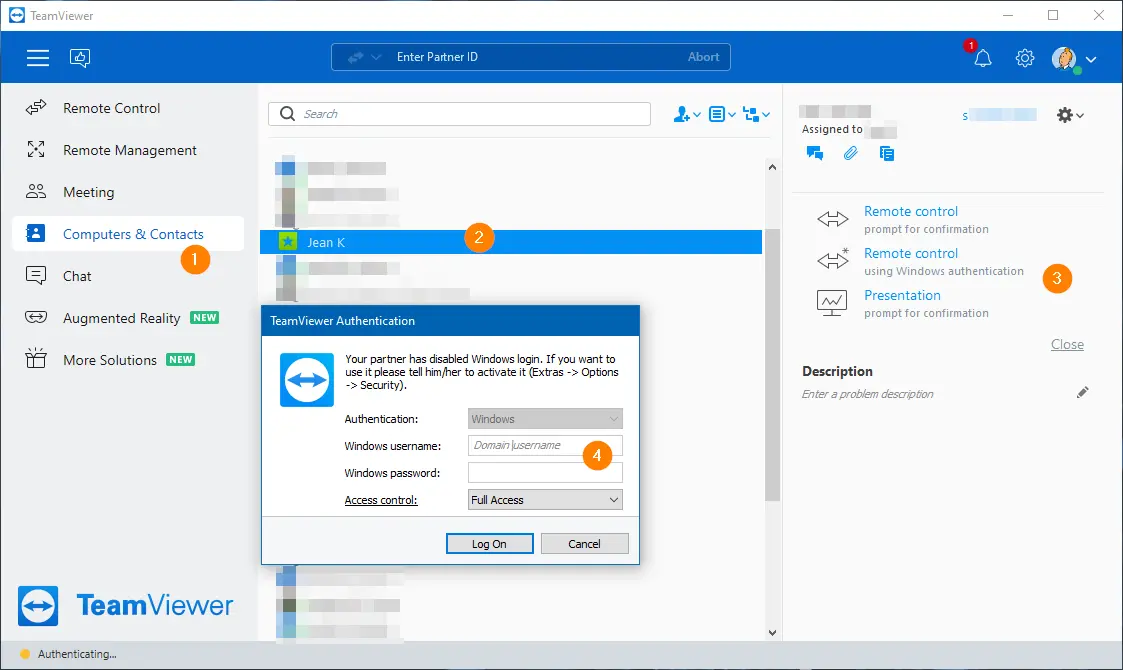Click the Chat bubble icon in sidebar
Viewport: 1123px width, 670px height.
click(36, 275)
